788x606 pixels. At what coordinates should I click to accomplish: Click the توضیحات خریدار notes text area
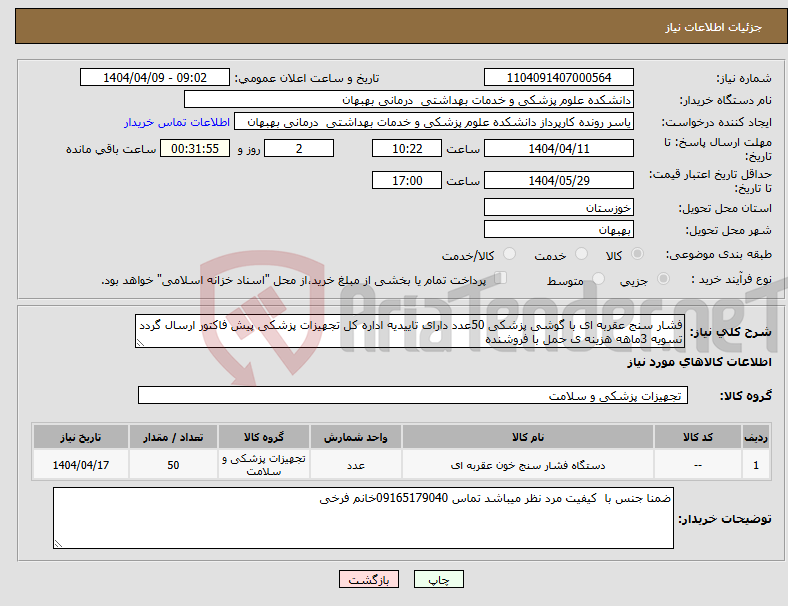coord(363,518)
